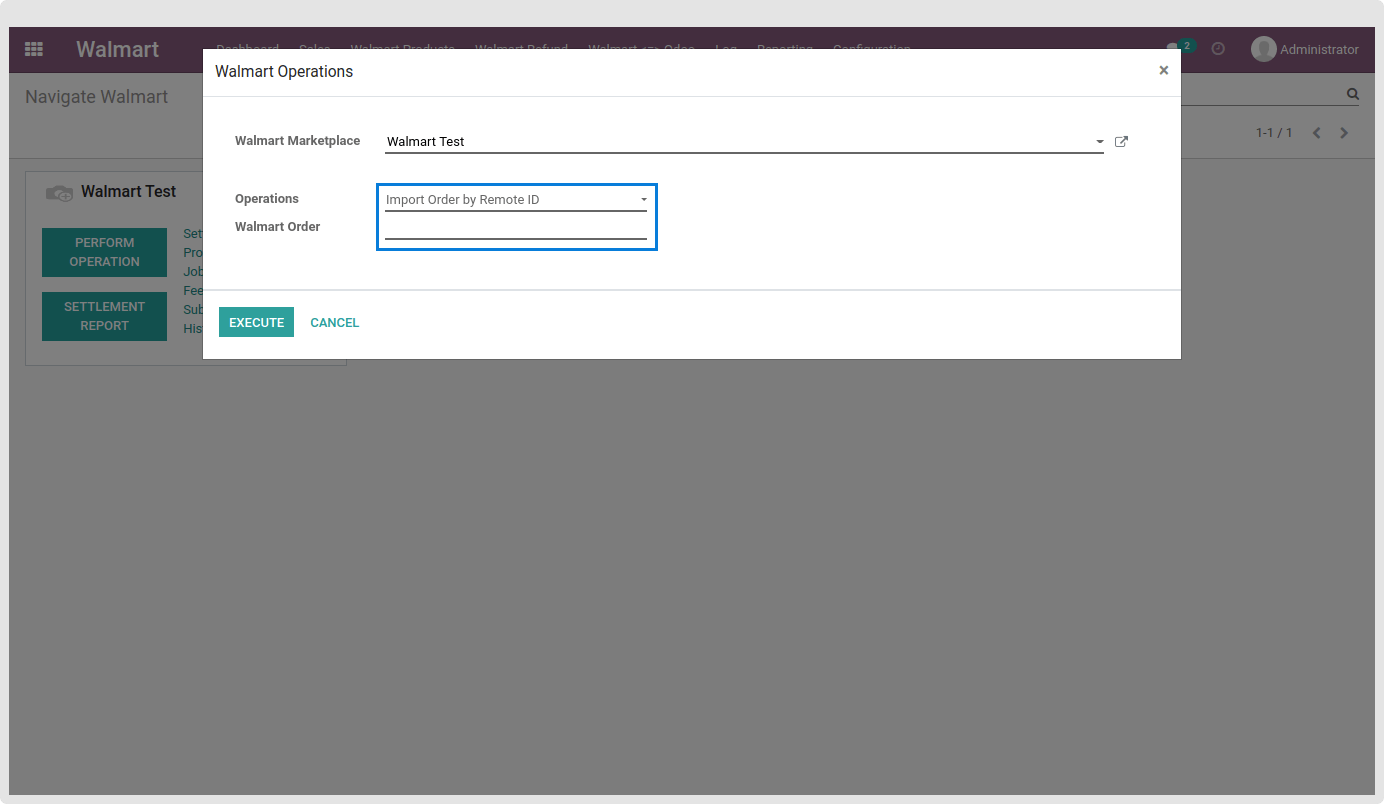Viewport: 1384px width, 804px height.
Task: Click the Walmart brand title
Action: click(x=117, y=49)
